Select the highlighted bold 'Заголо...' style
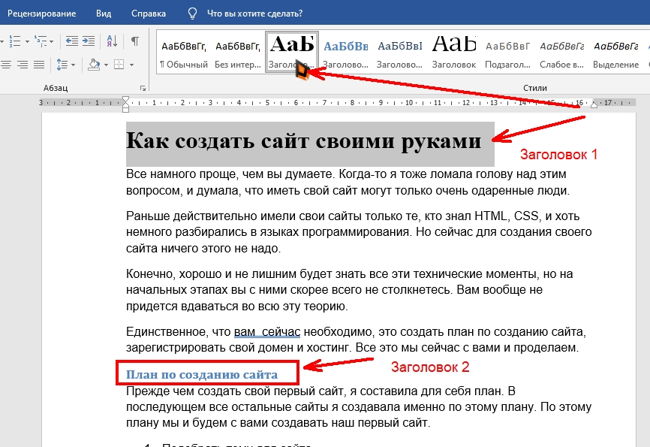 (x=292, y=52)
